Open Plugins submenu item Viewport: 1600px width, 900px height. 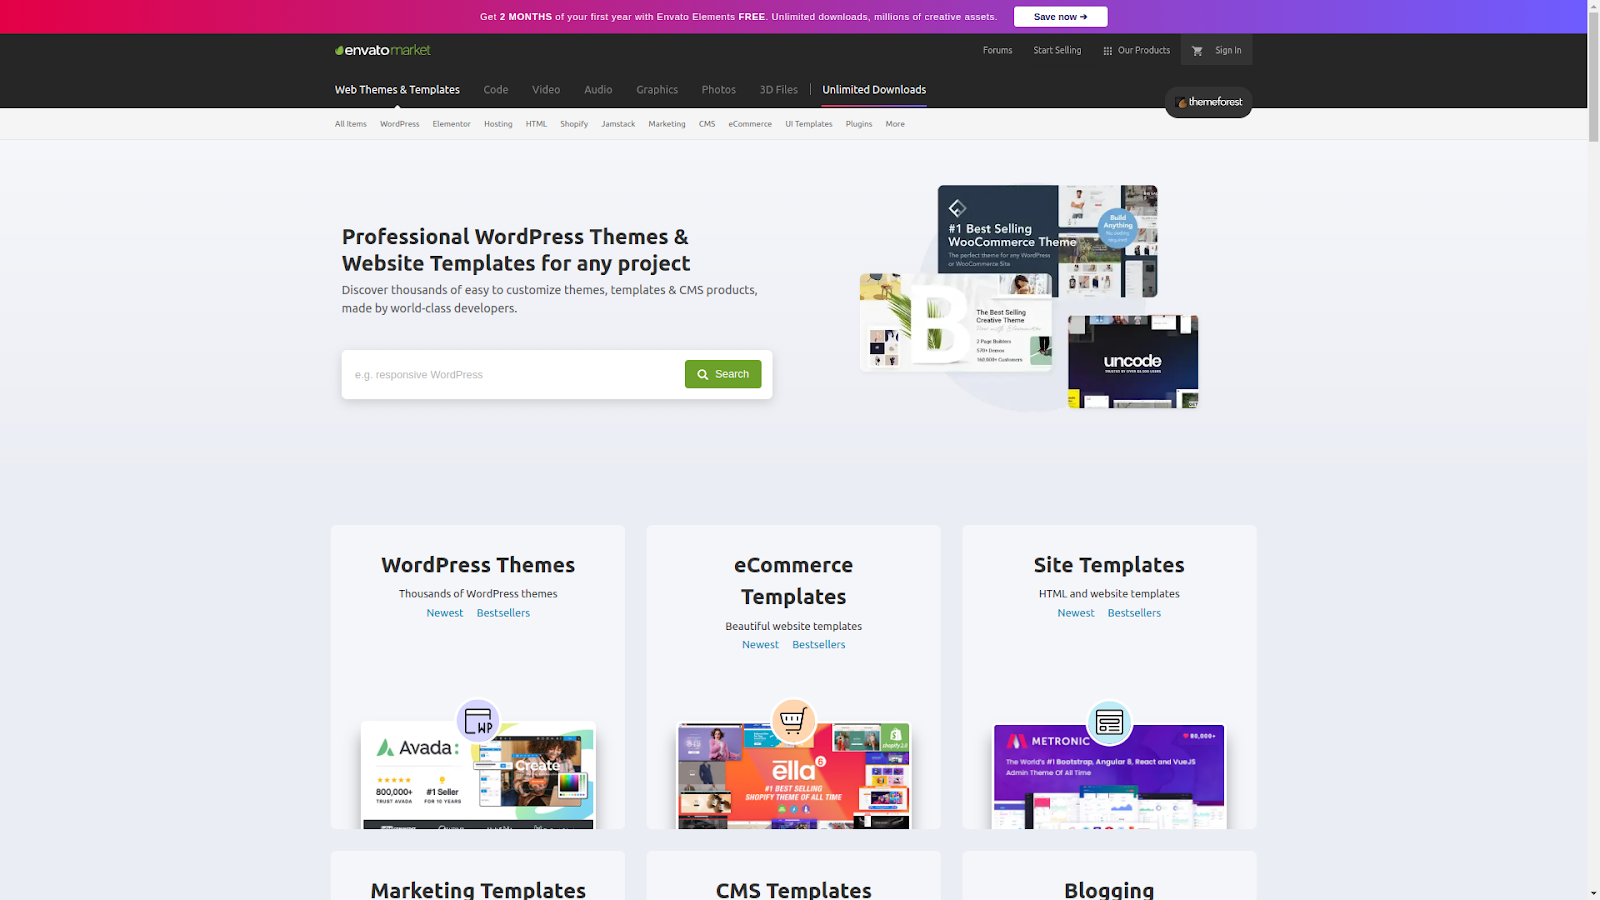click(859, 124)
